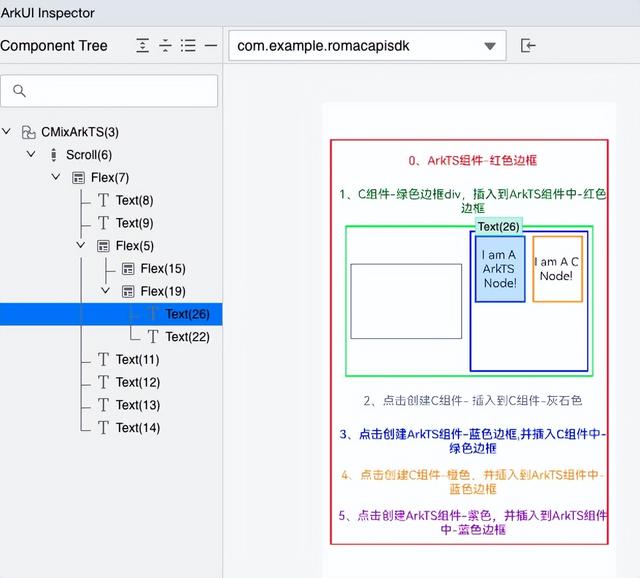Click the 'I am A C Node!' orange box
640x578 pixels.
557,269
